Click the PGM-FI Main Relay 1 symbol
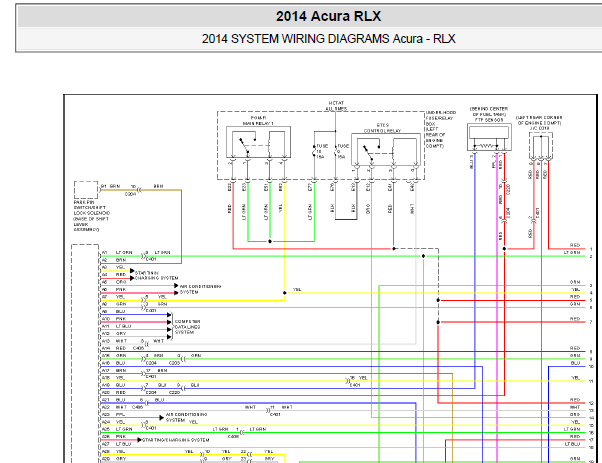The height and width of the screenshot is (463, 602). (x=258, y=142)
